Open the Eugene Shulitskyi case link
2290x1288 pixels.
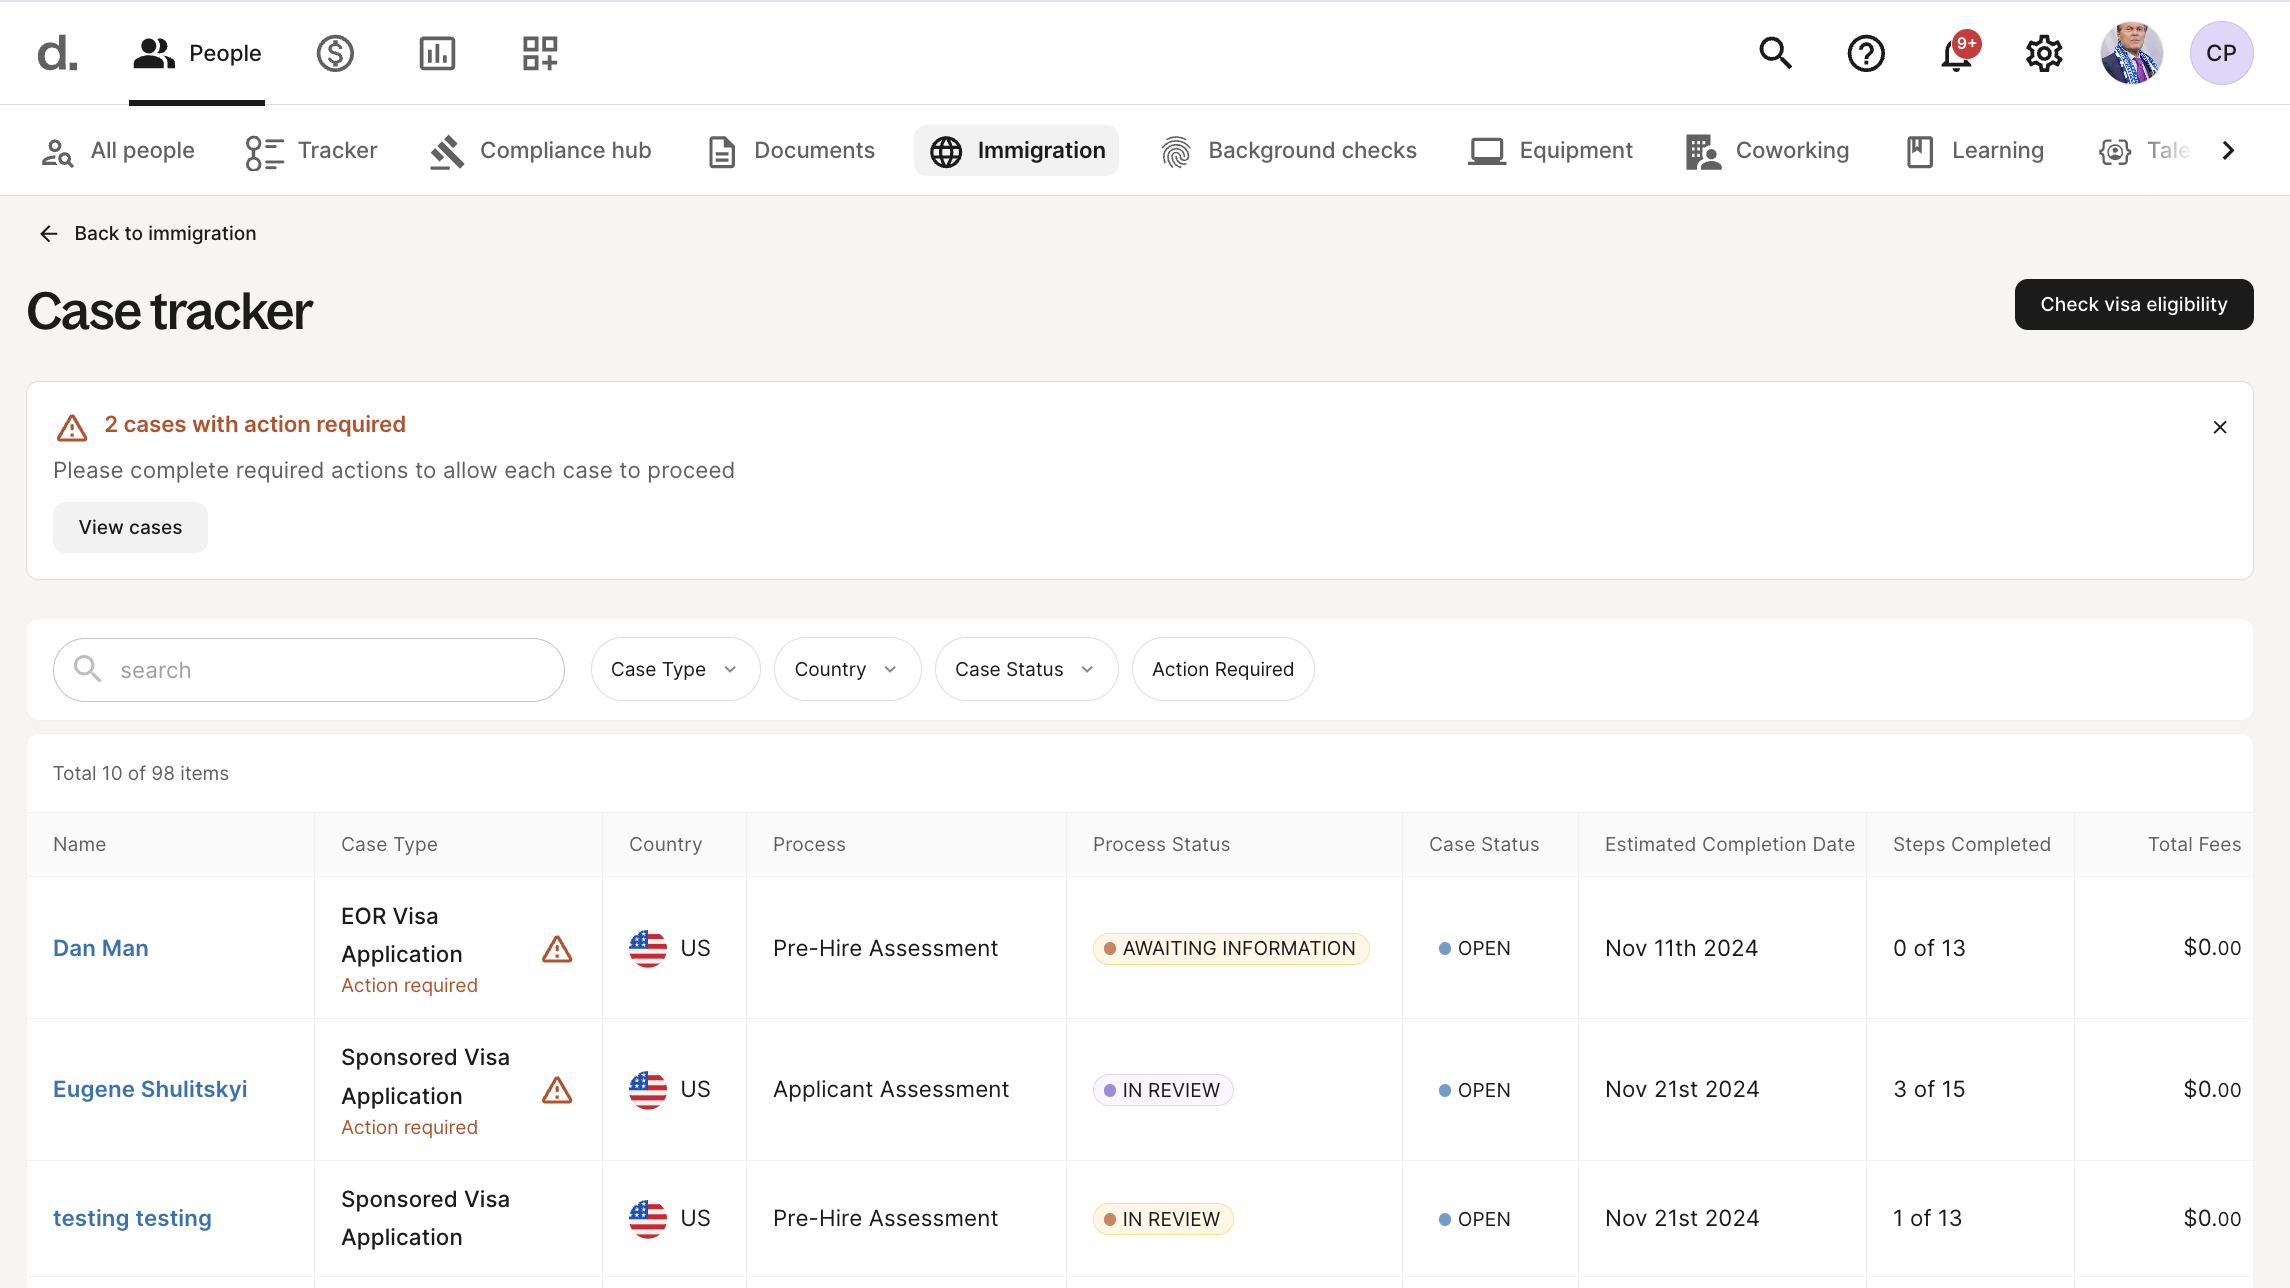150,1089
